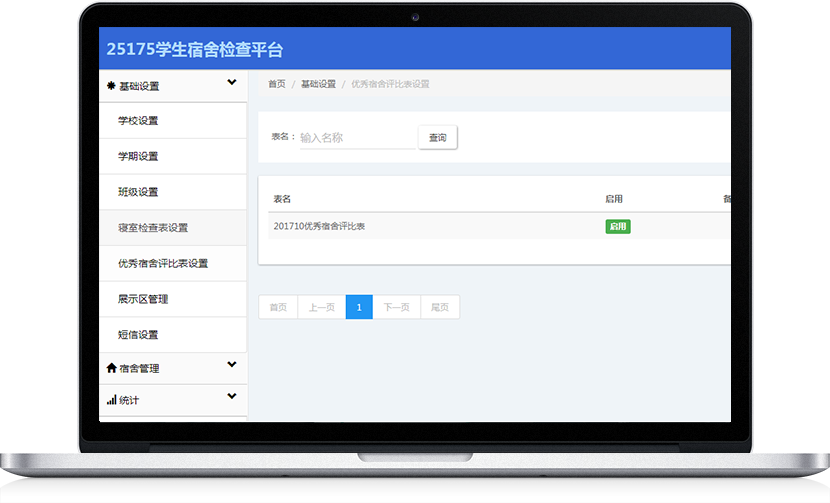This screenshot has height=503, width=830.
Task: Toggle the green 启用 status badge
Action: pyautogui.click(x=617, y=227)
